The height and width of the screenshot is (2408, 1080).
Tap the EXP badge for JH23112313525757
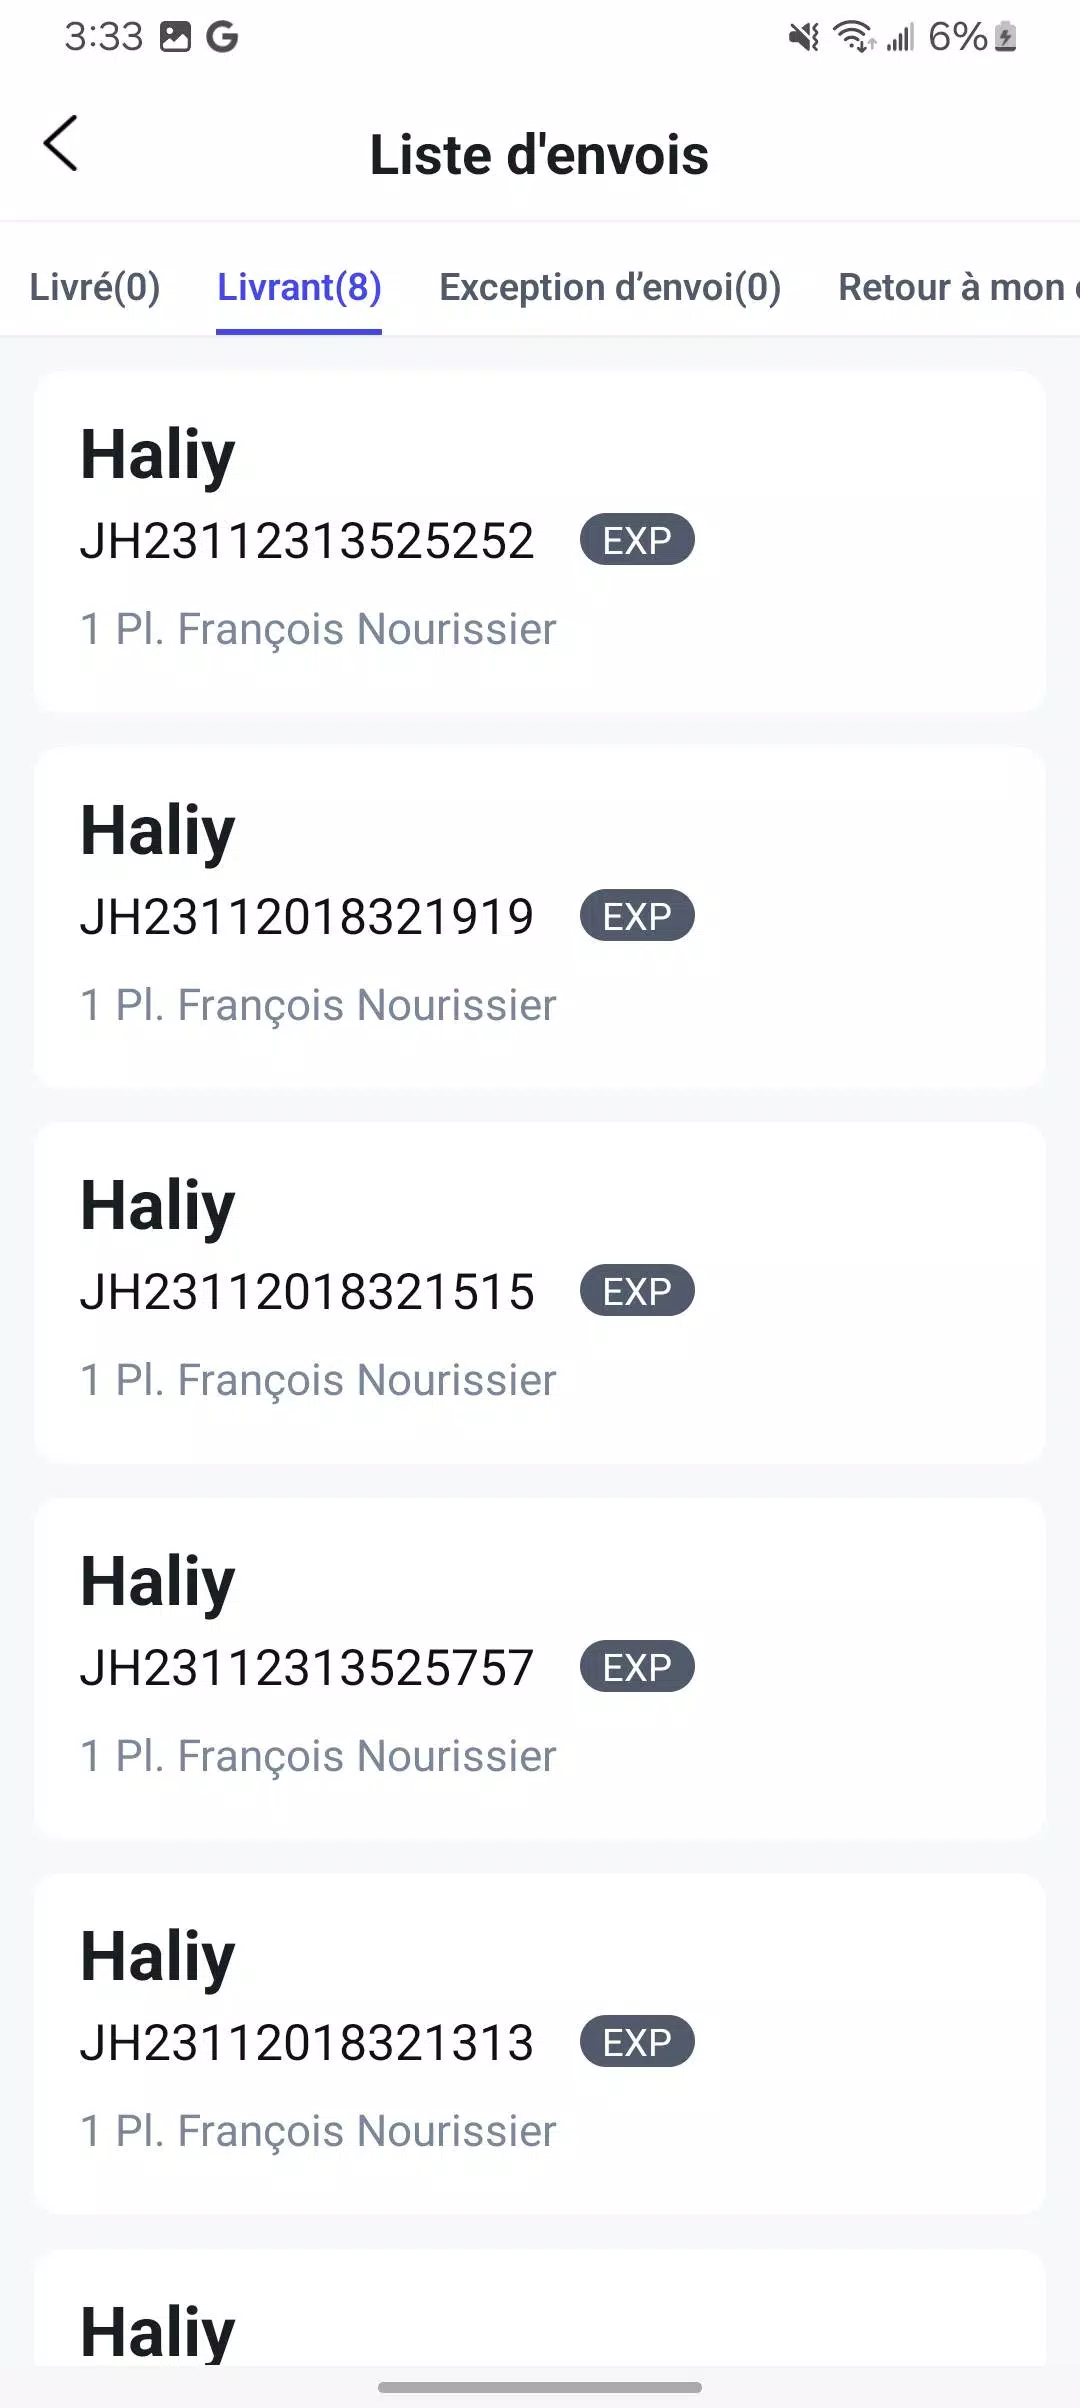637,1667
